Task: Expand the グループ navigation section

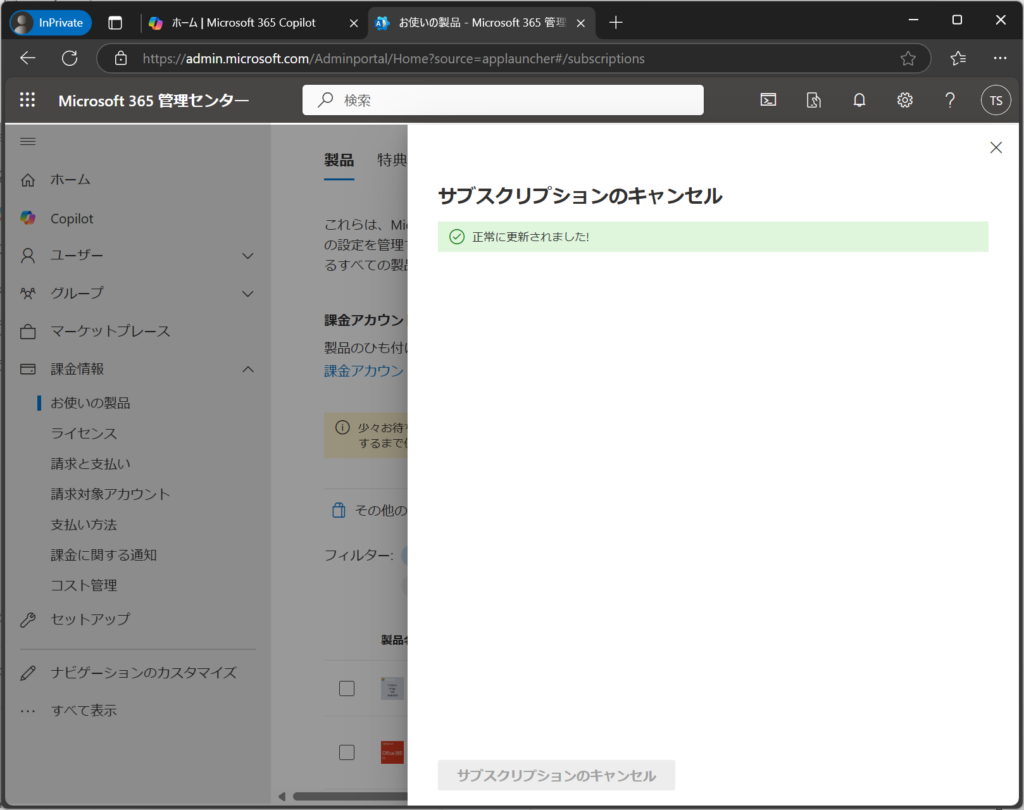Action: pos(248,294)
